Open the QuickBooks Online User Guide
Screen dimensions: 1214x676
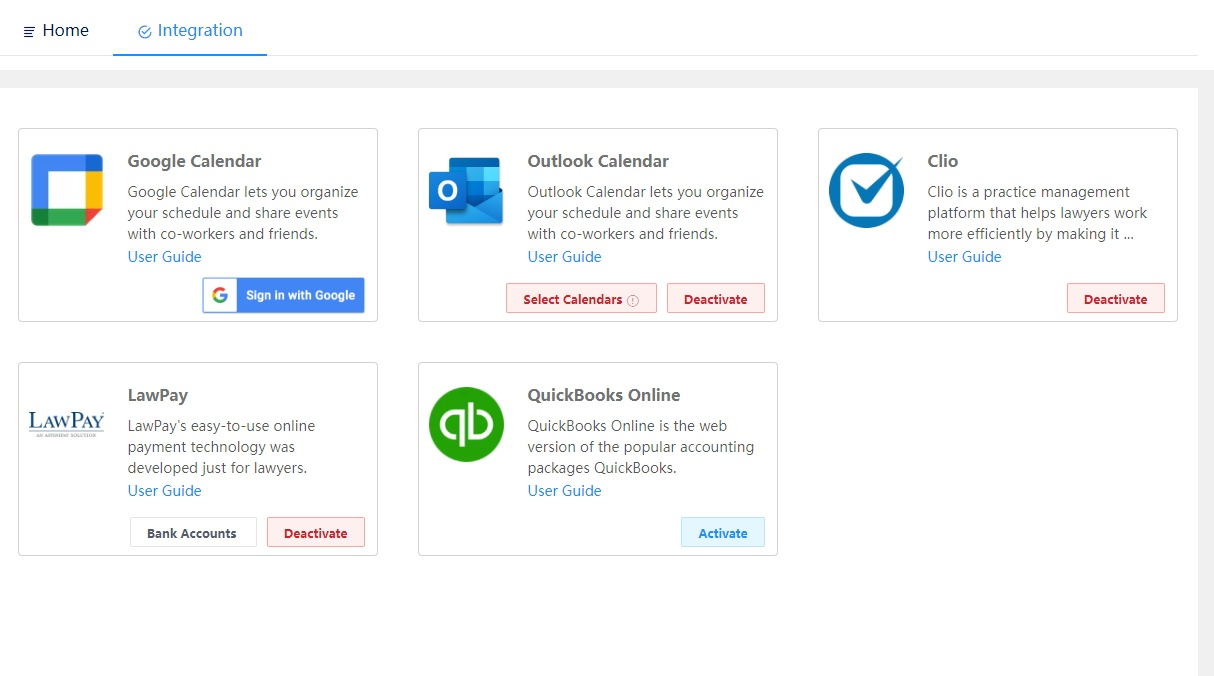click(x=565, y=491)
